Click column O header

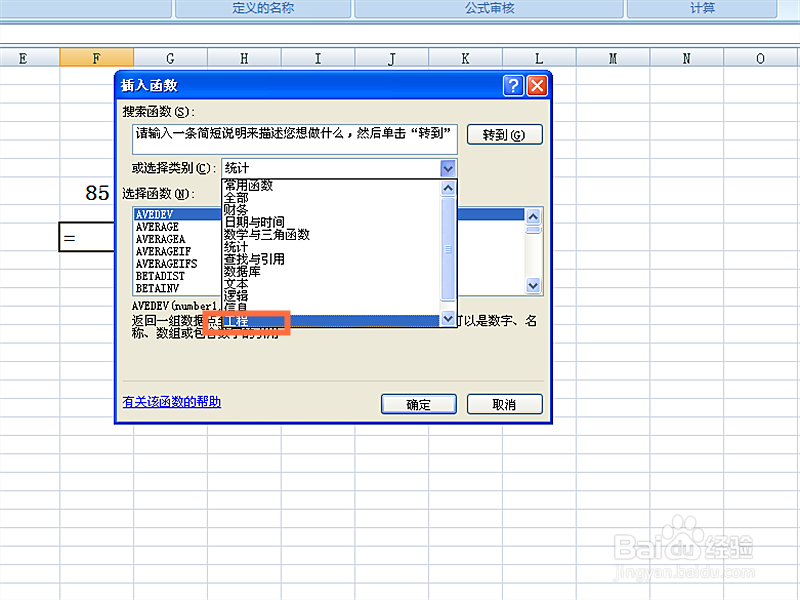tap(761, 58)
